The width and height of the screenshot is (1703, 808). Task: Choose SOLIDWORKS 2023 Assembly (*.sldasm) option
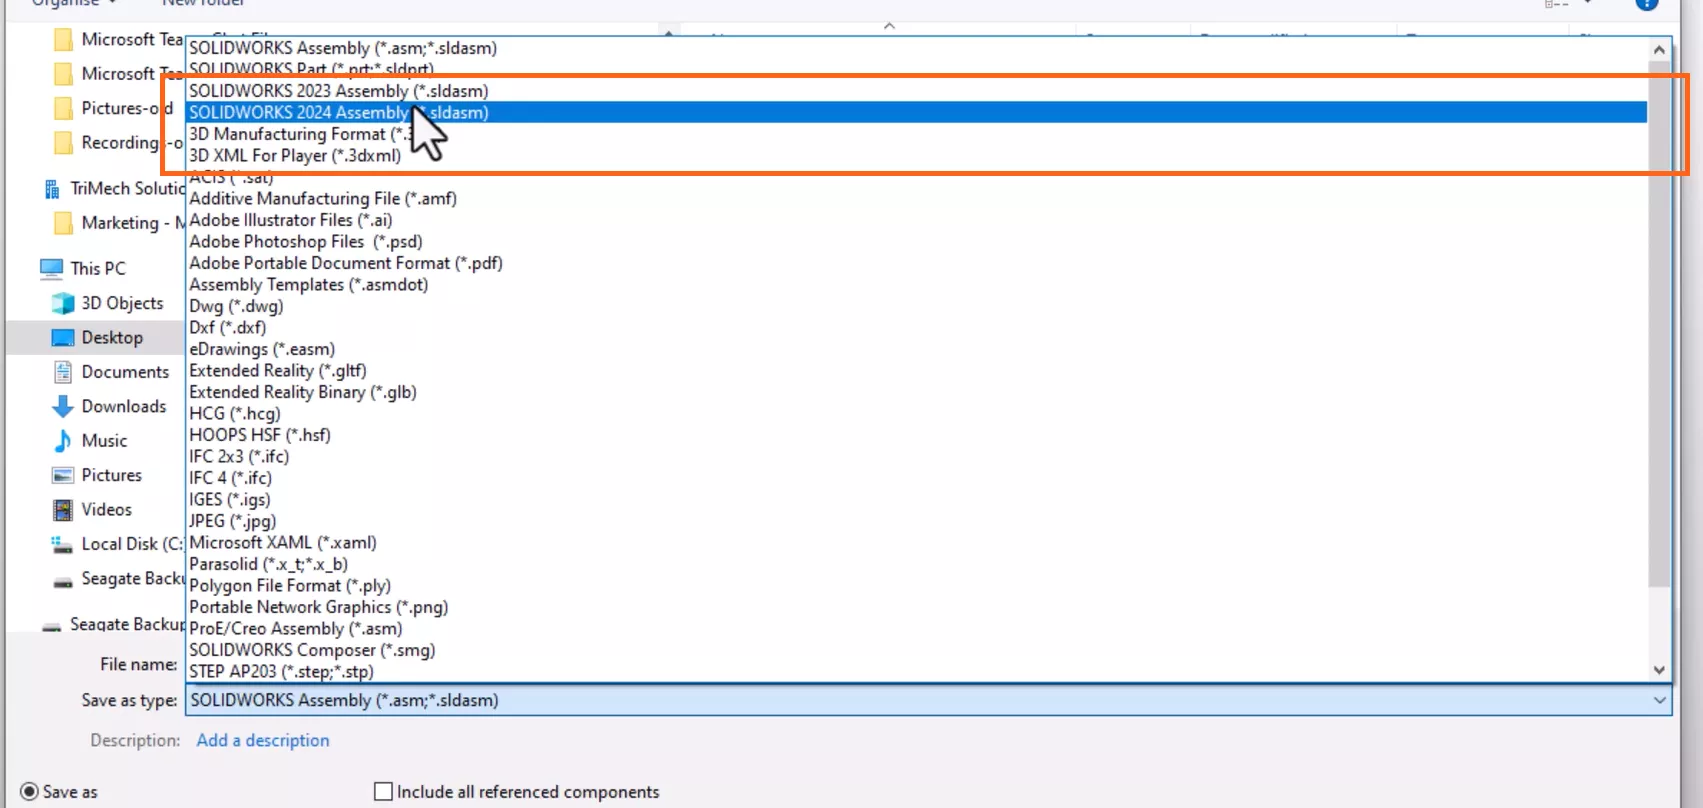[338, 91]
